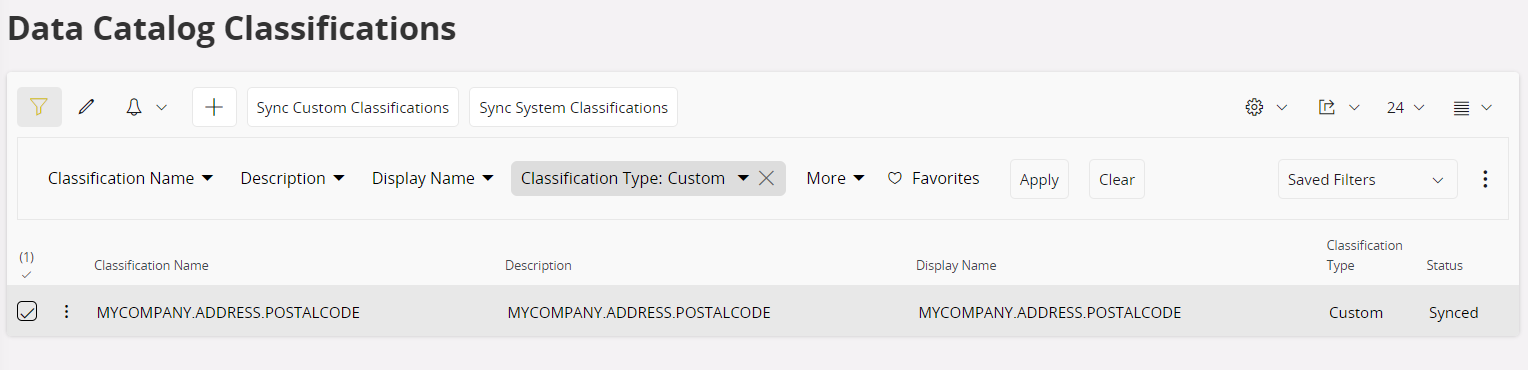Open the filter panel vertical dots menu

[x=1485, y=179]
